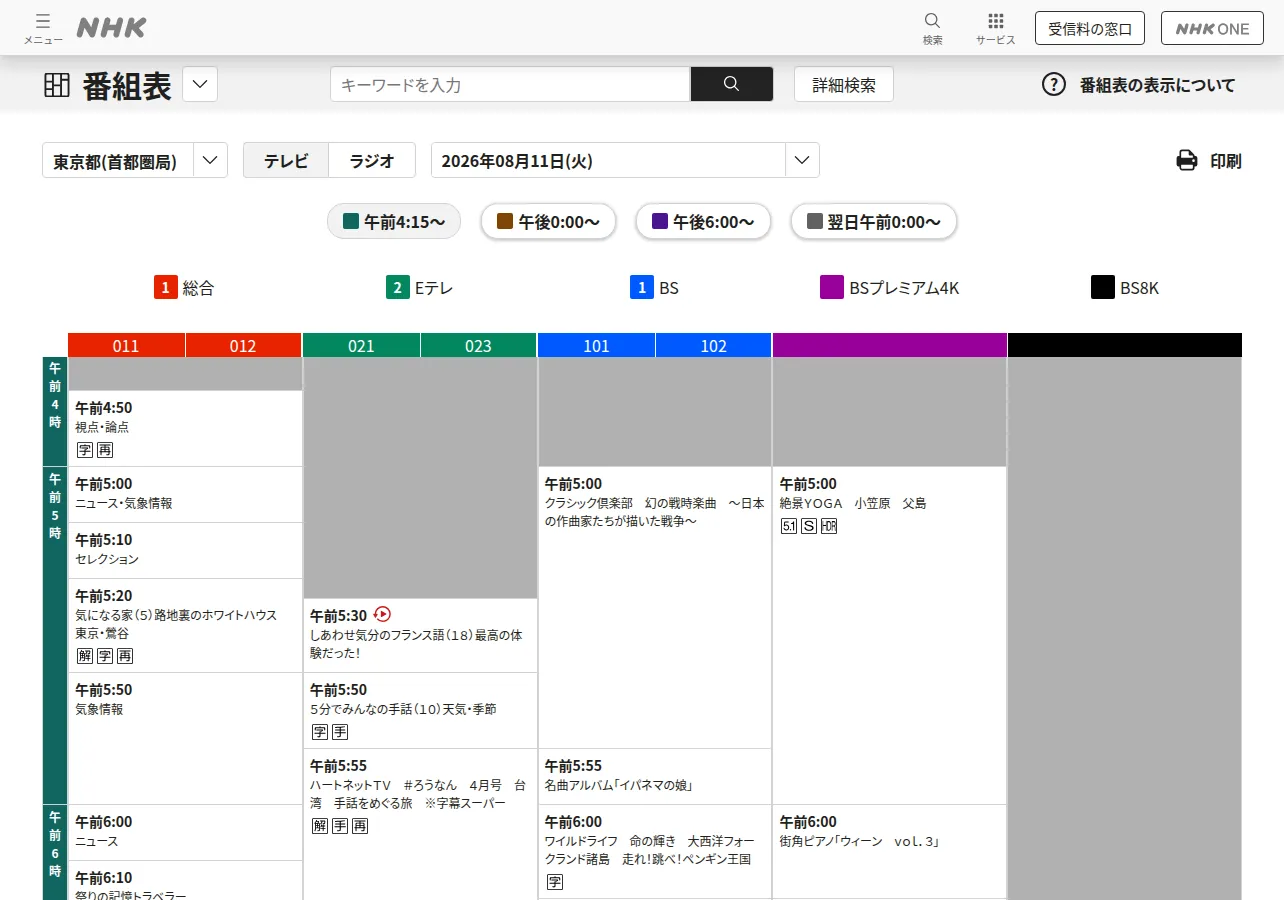Click the green Eテレ channel 2 icon
The width and height of the screenshot is (1284, 900).
click(x=398, y=288)
